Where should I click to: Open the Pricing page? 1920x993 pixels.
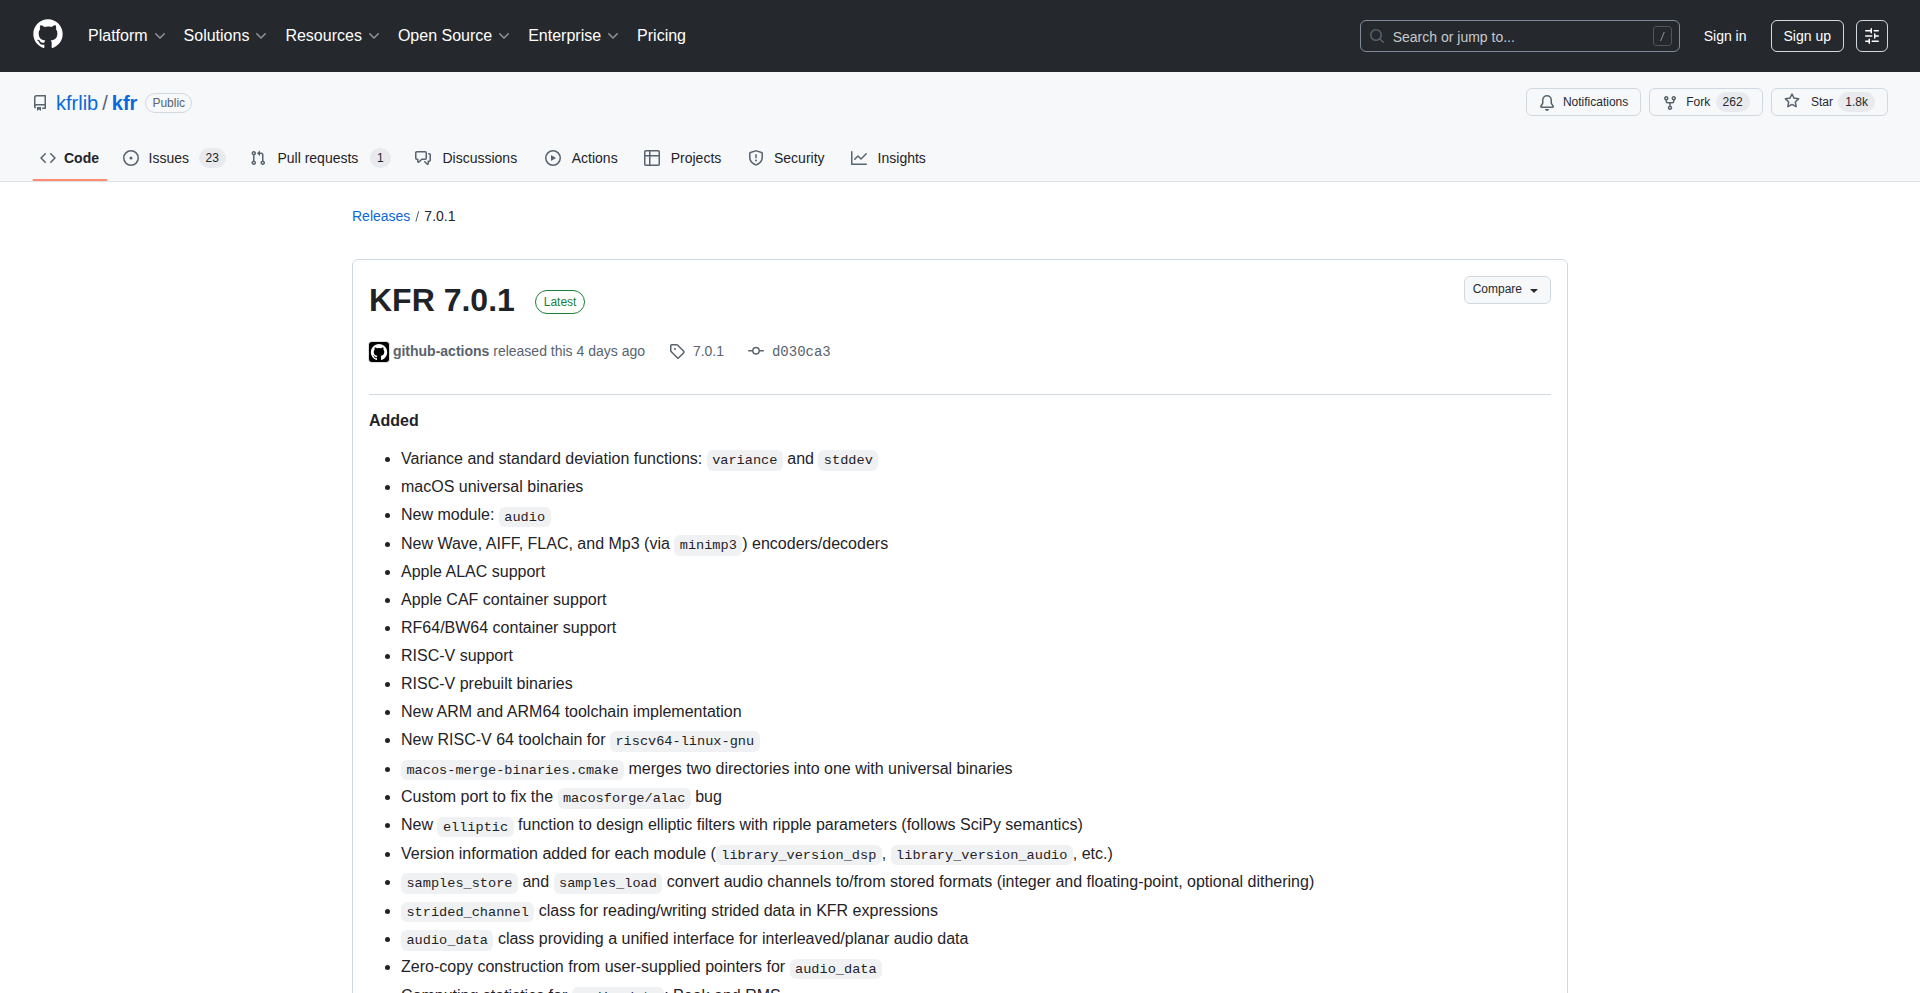point(661,36)
